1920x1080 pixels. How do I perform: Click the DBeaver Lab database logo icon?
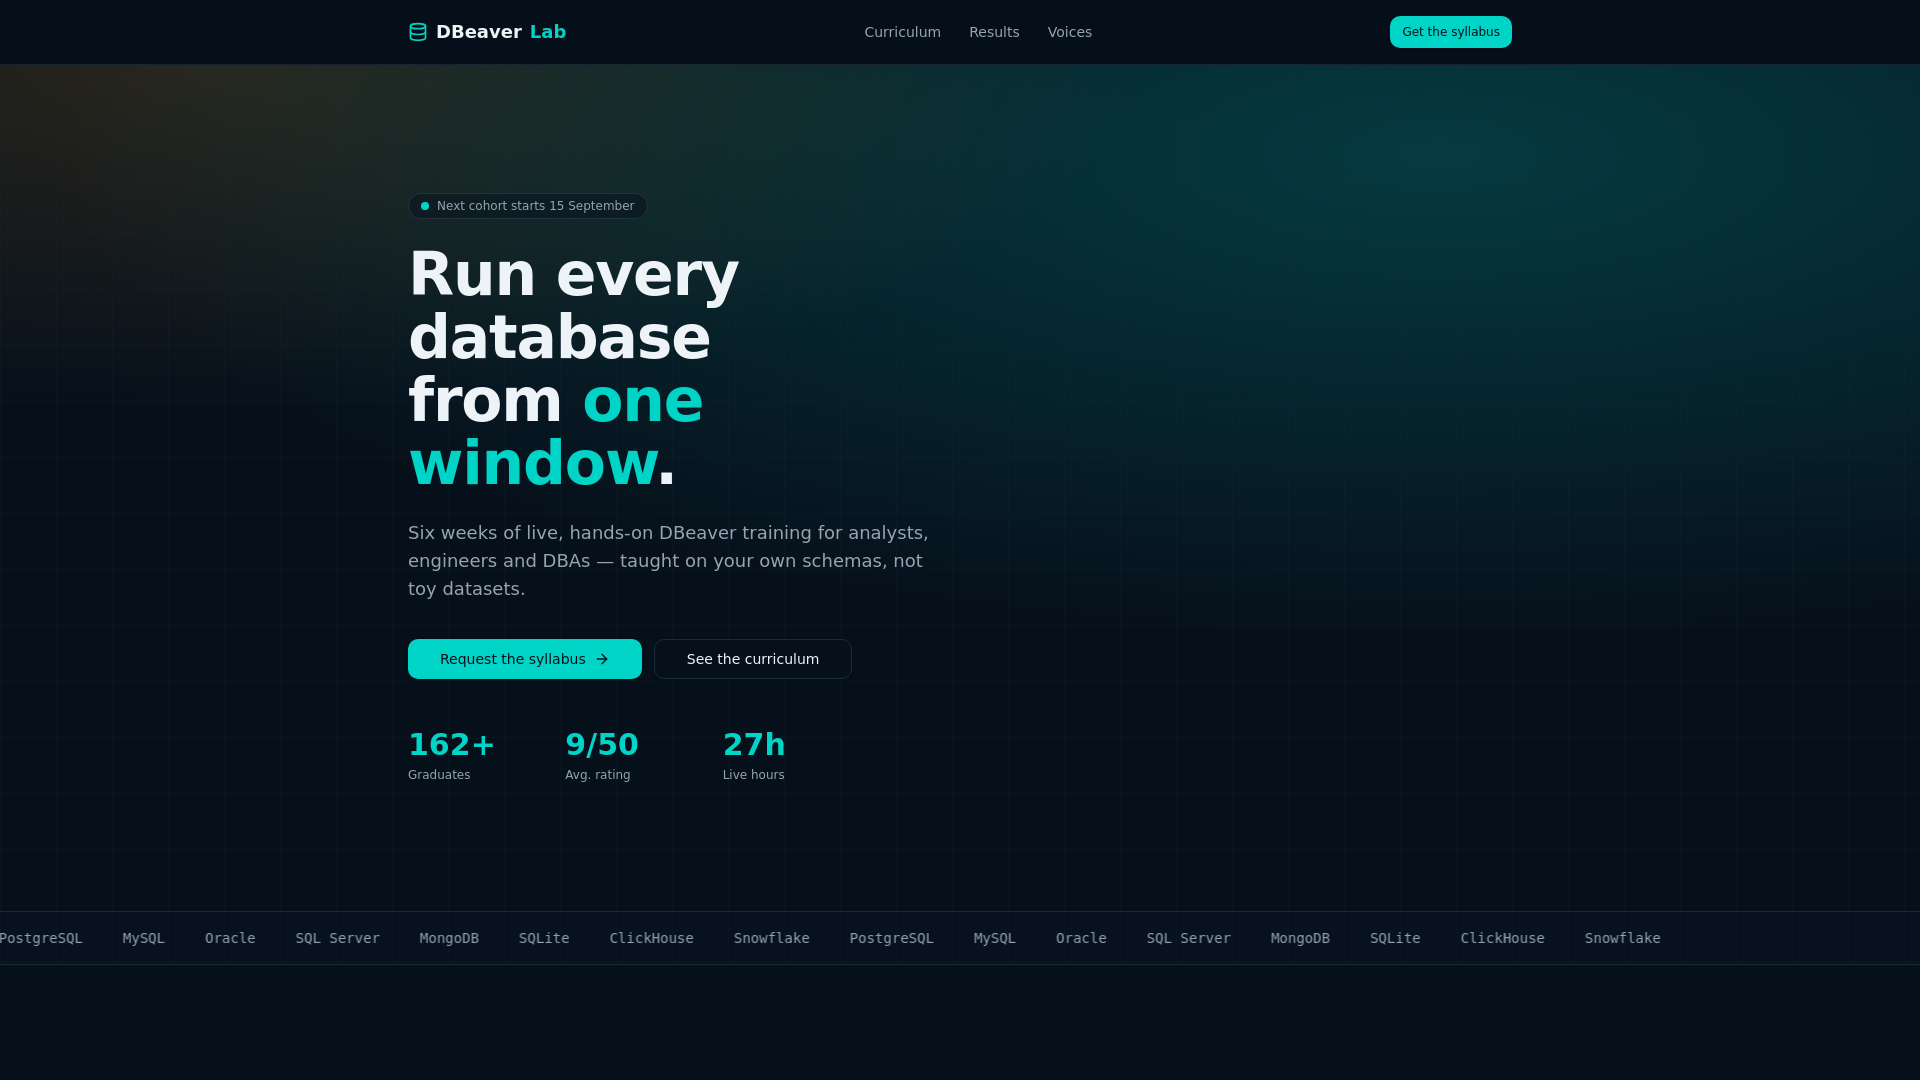418,32
